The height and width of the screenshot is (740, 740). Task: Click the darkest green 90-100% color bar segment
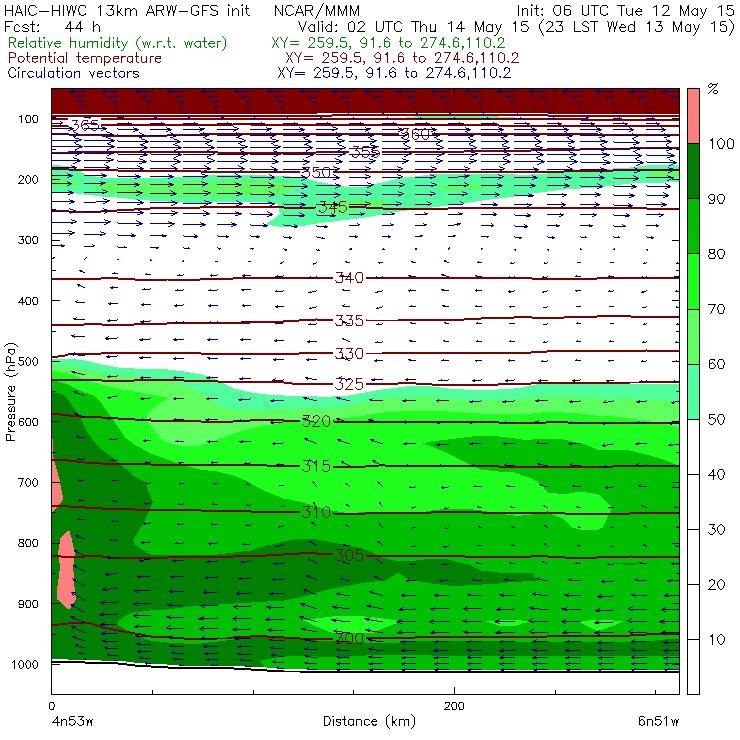pos(693,171)
